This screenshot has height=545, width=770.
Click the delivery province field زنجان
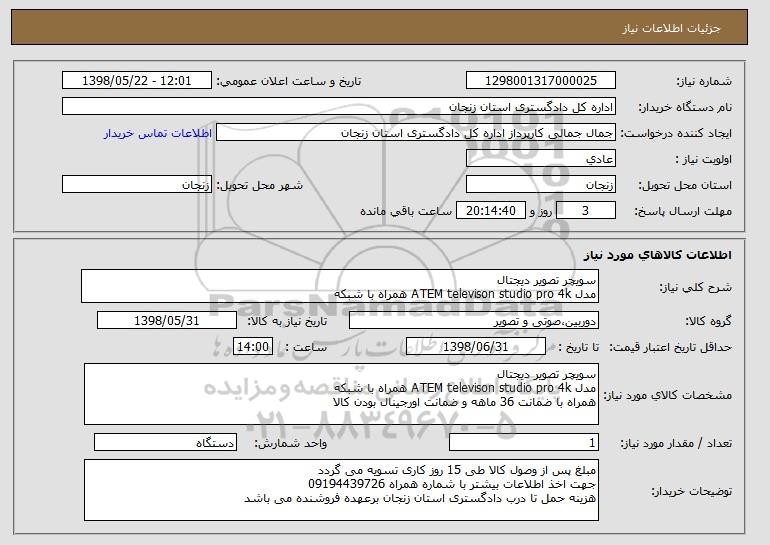point(541,185)
